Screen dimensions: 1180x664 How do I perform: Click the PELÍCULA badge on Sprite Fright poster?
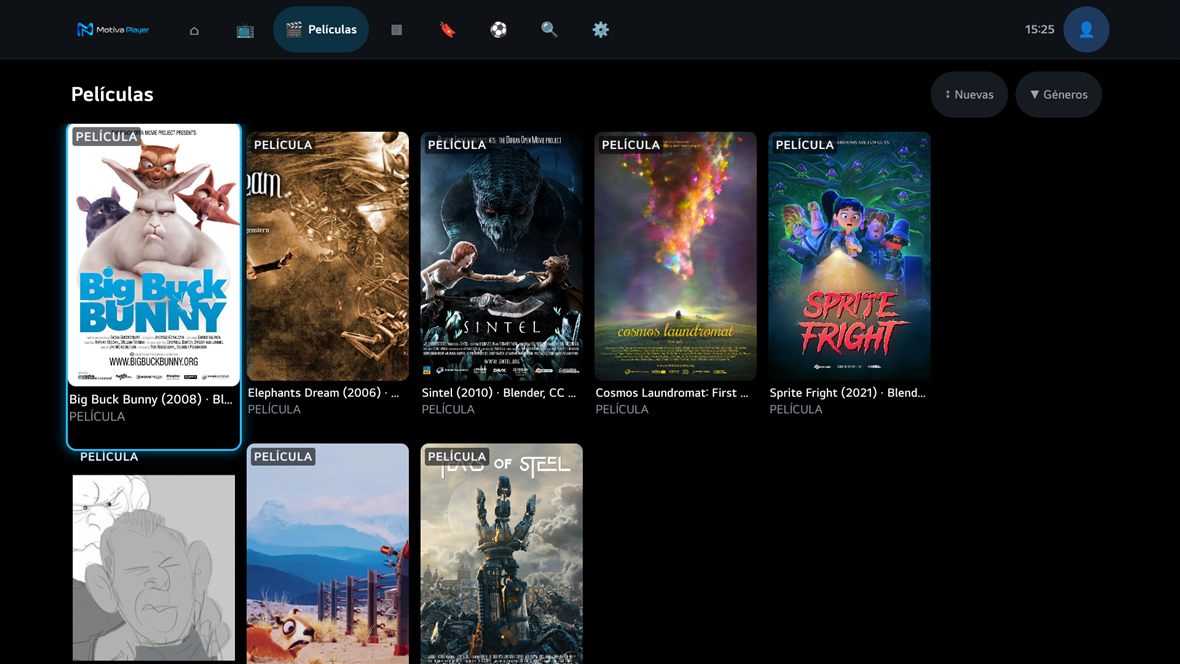click(804, 145)
